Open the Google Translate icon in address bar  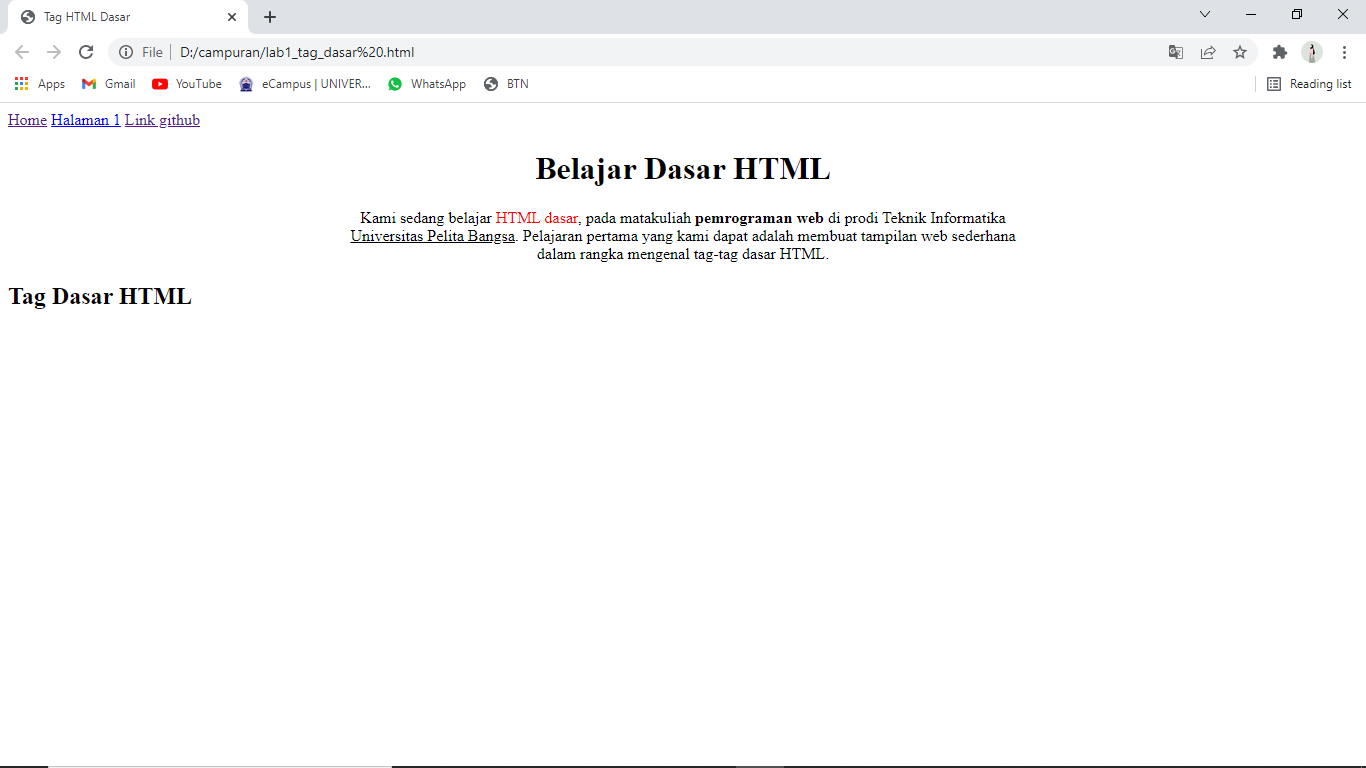click(x=1176, y=52)
